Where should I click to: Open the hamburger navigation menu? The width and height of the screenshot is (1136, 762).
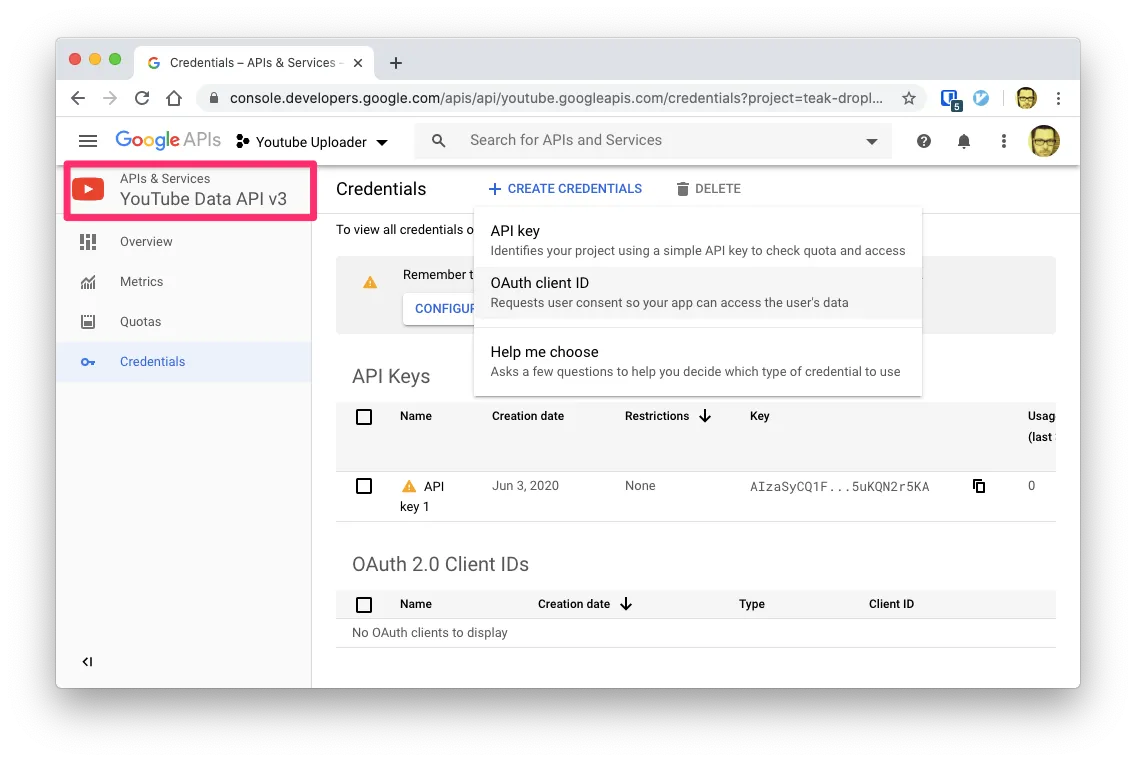[88, 141]
